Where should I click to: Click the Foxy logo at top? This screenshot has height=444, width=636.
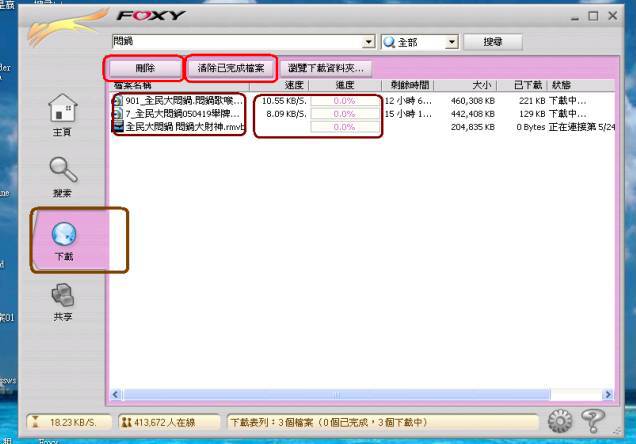(x=151, y=16)
